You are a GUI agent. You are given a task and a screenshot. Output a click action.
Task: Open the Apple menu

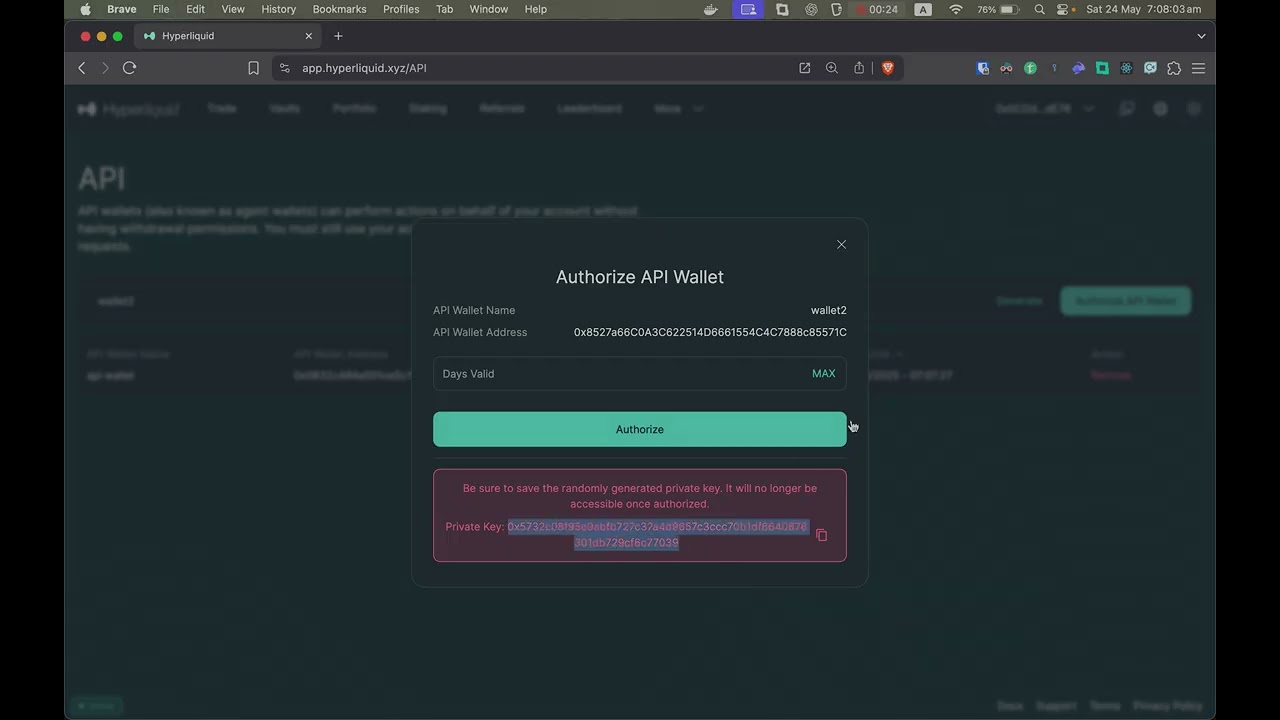click(x=85, y=9)
